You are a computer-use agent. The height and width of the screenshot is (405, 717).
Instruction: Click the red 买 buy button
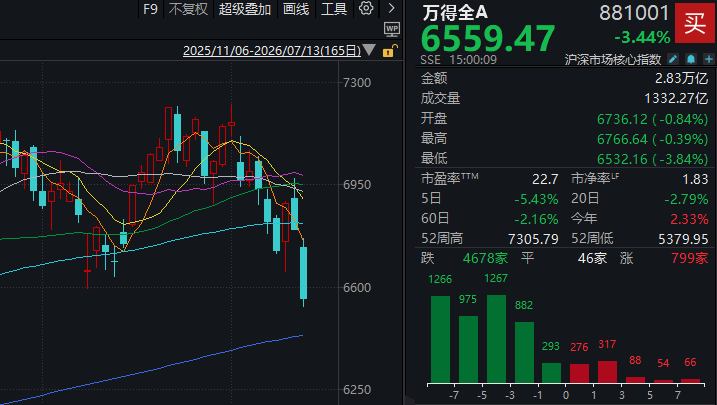click(x=695, y=23)
